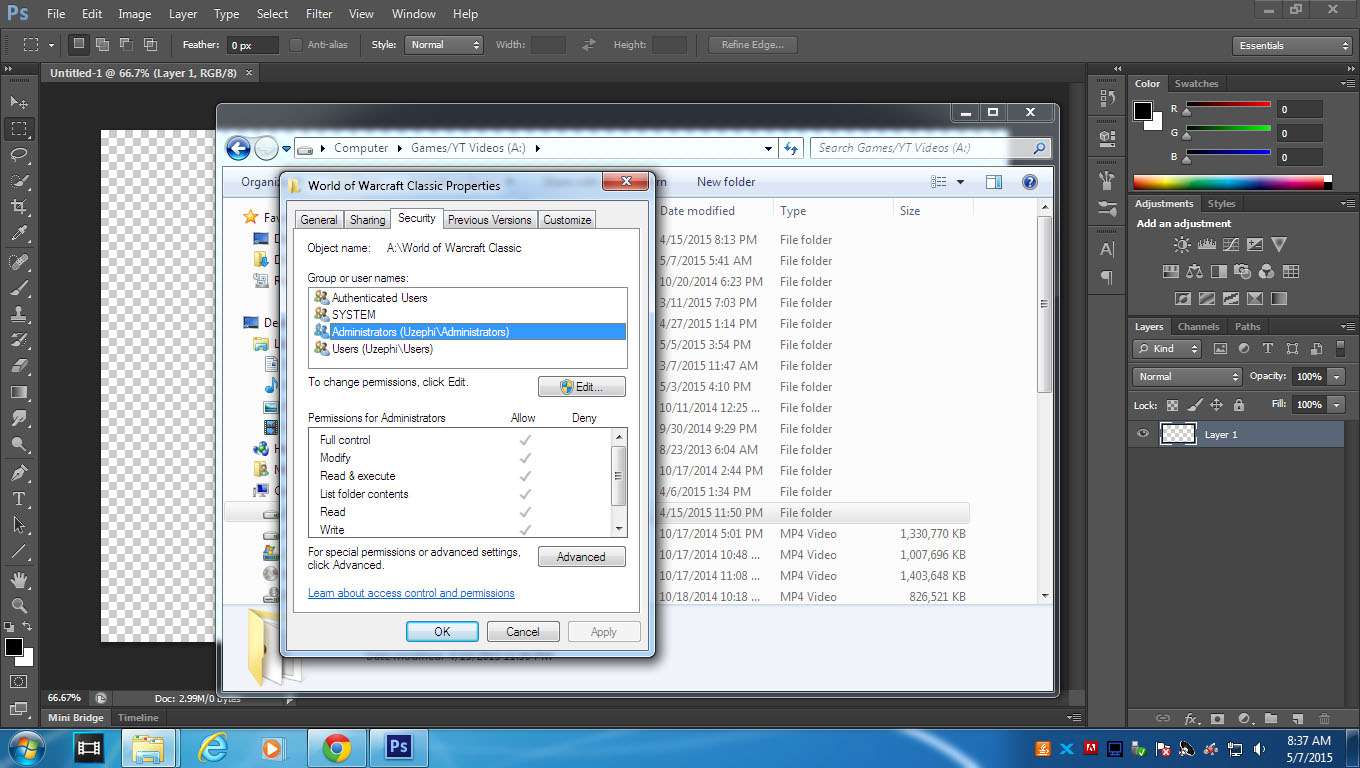Click the Brightness/Contrast adjustment icon
The height and width of the screenshot is (768, 1360).
tap(1183, 245)
